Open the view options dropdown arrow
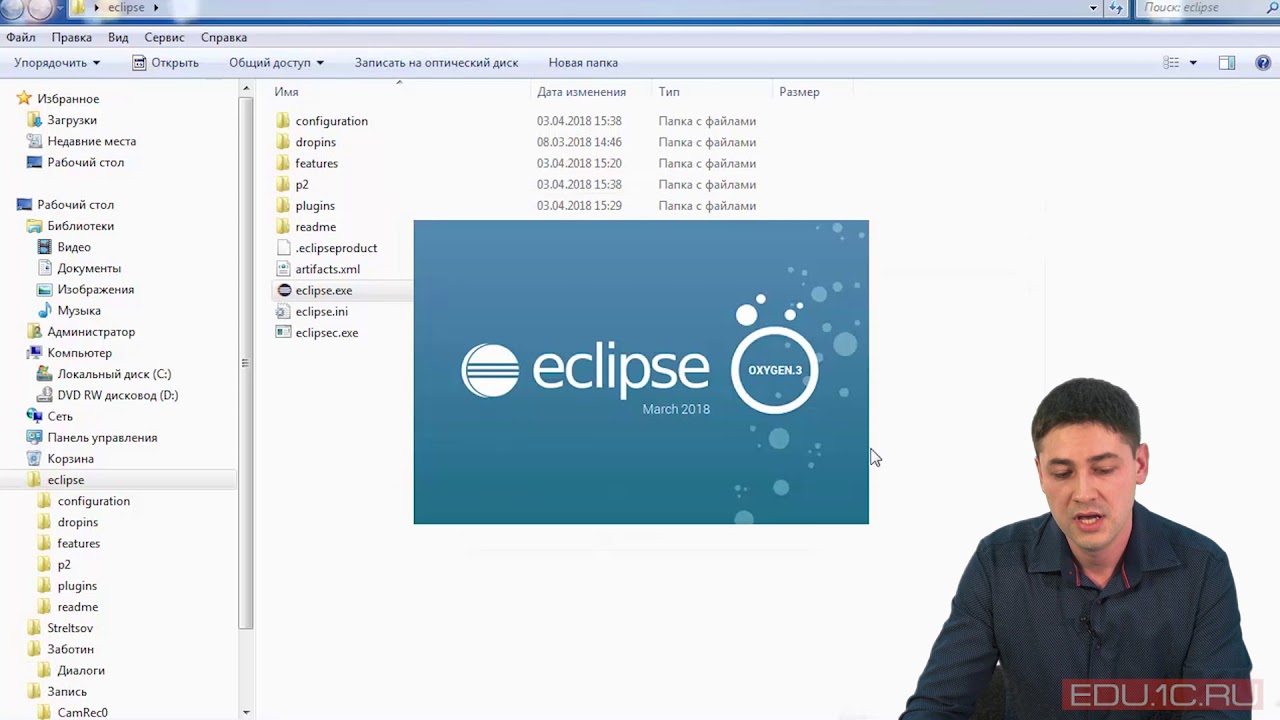The image size is (1280, 720). [1192, 62]
